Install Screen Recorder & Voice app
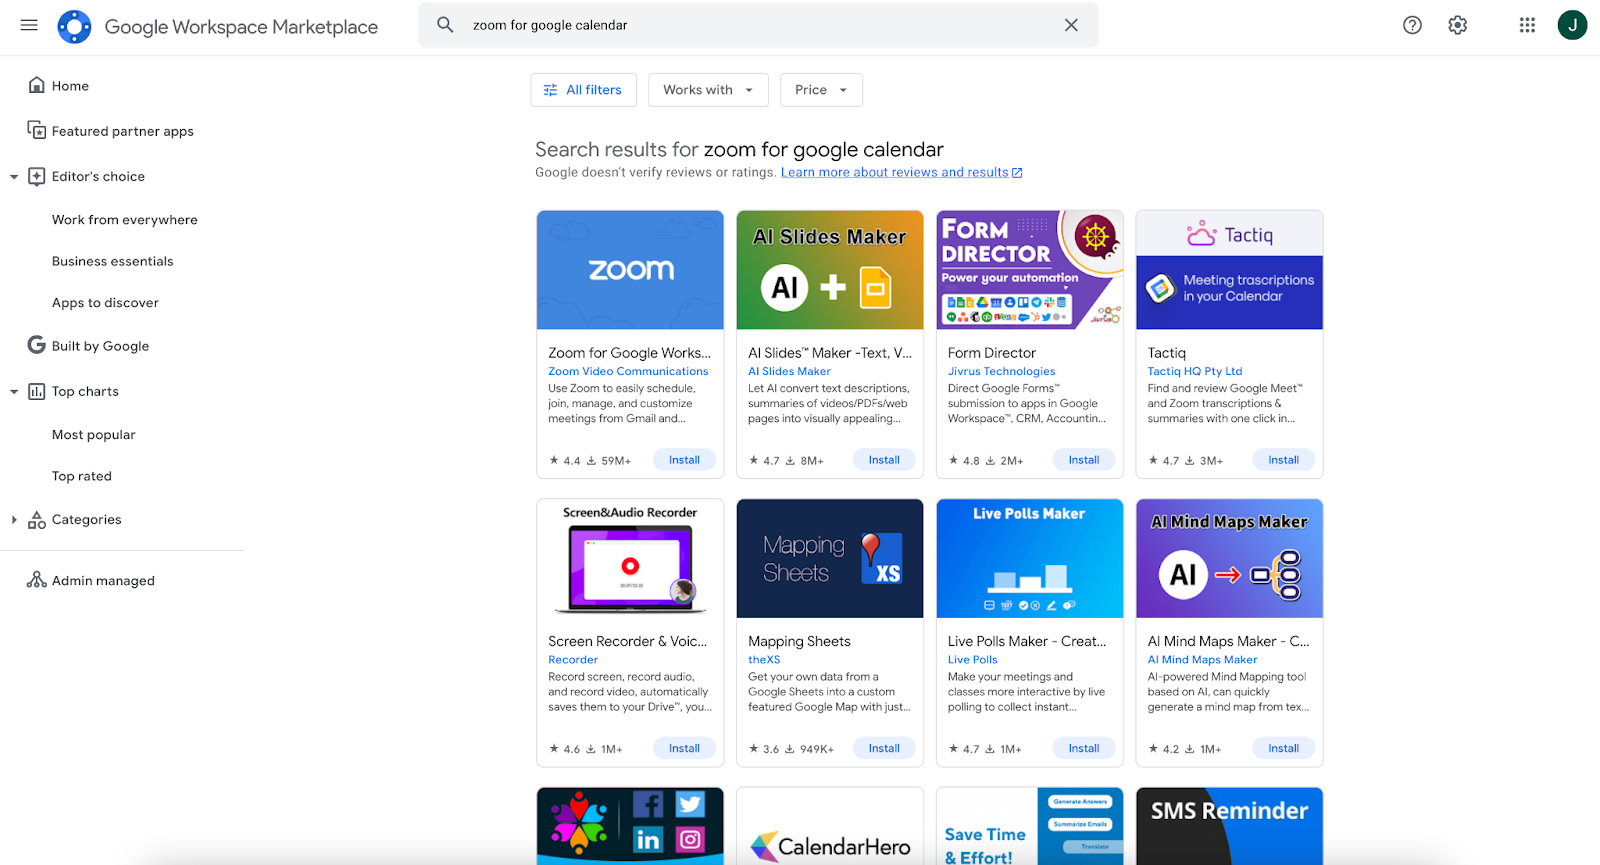The width and height of the screenshot is (1600, 865). pos(684,748)
